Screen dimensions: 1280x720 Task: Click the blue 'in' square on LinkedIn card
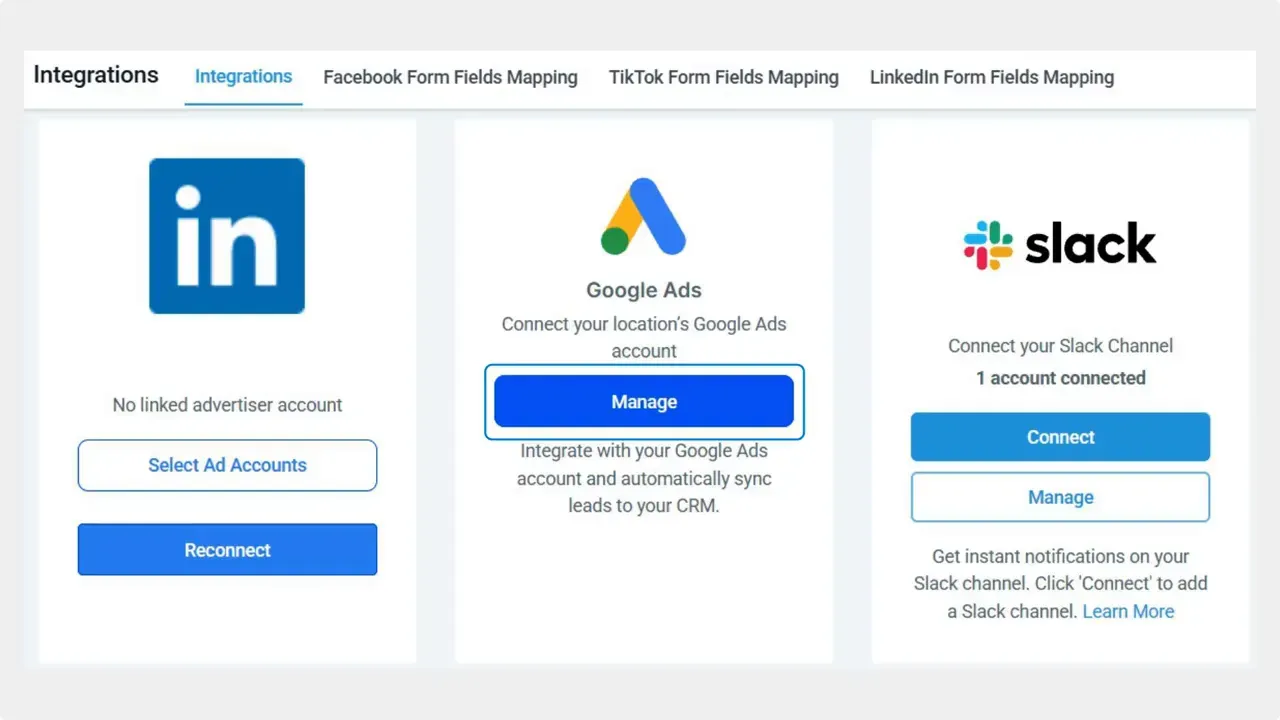226,235
